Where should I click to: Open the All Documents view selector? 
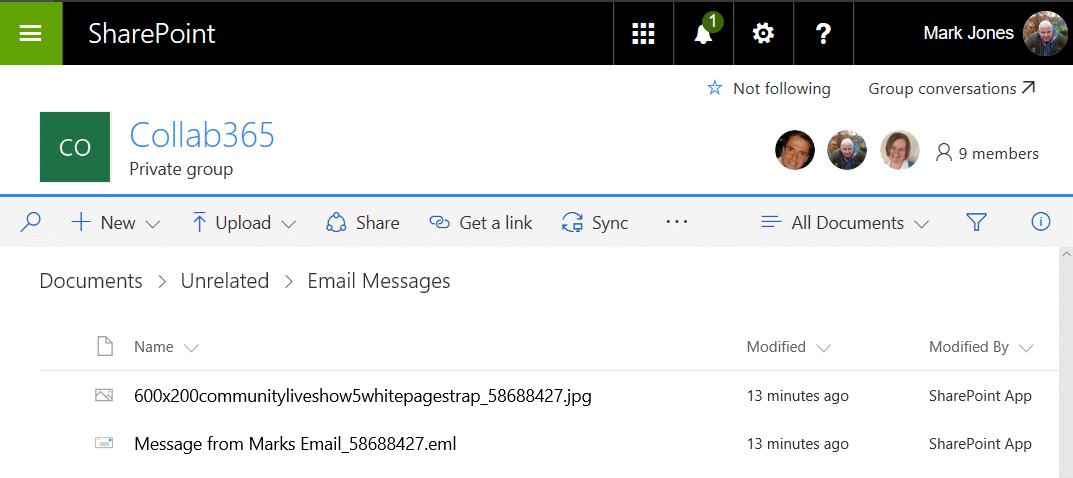tap(845, 222)
